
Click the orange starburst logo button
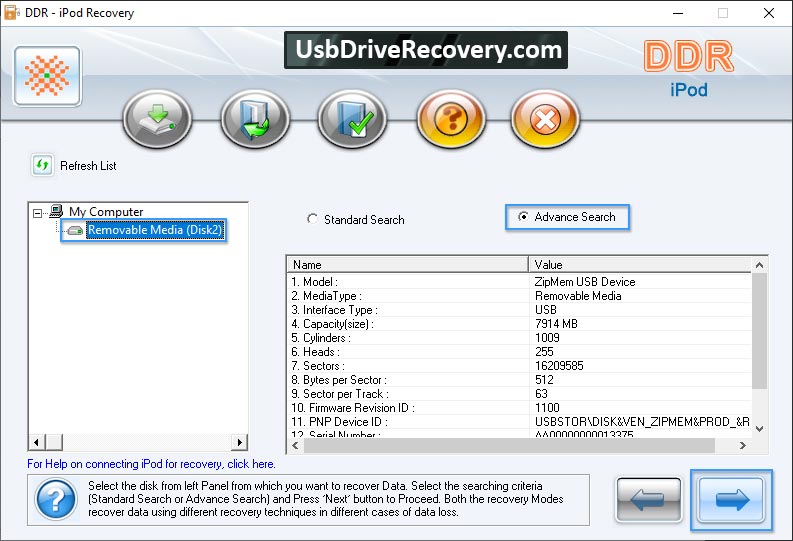[48, 76]
